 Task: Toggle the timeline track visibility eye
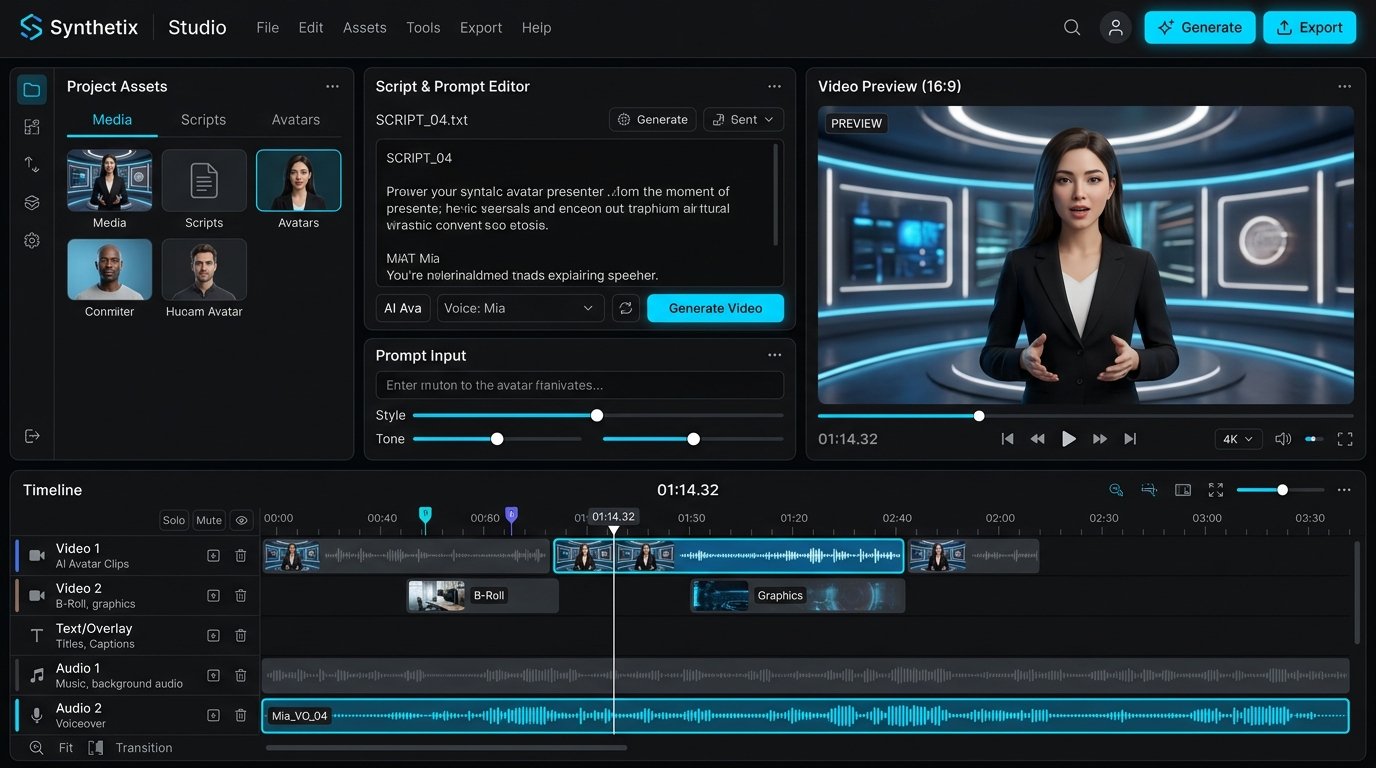(x=241, y=520)
